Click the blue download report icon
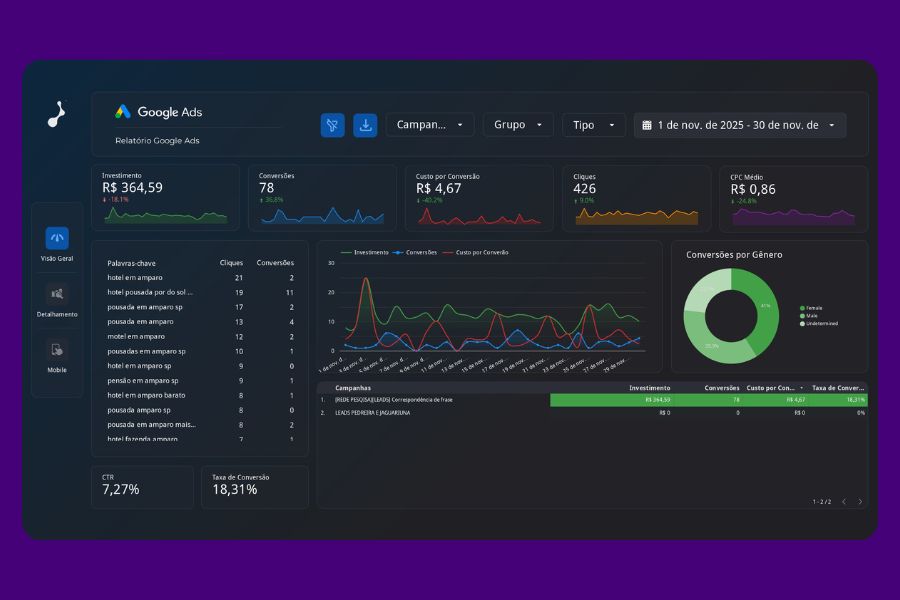 [365, 125]
